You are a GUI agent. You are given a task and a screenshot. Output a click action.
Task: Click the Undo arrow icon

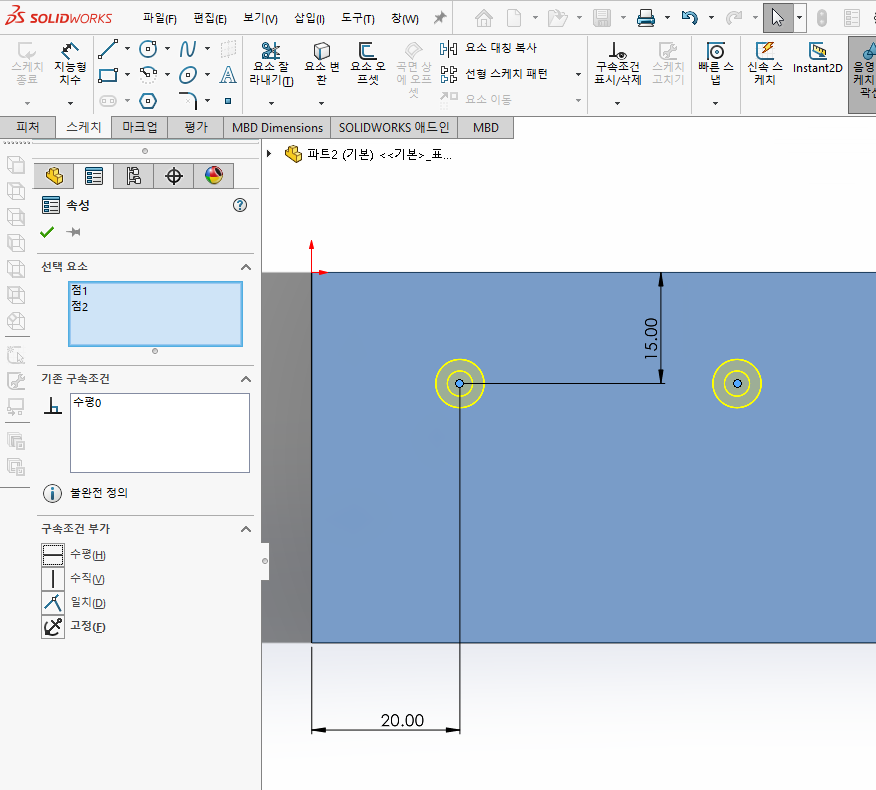pos(690,18)
